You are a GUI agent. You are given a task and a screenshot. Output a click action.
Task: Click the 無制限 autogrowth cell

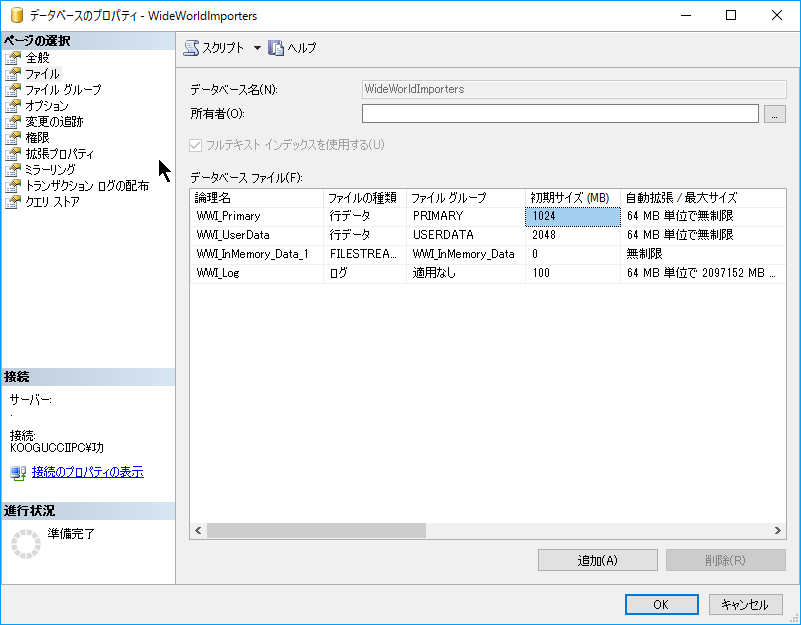coord(703,254)
